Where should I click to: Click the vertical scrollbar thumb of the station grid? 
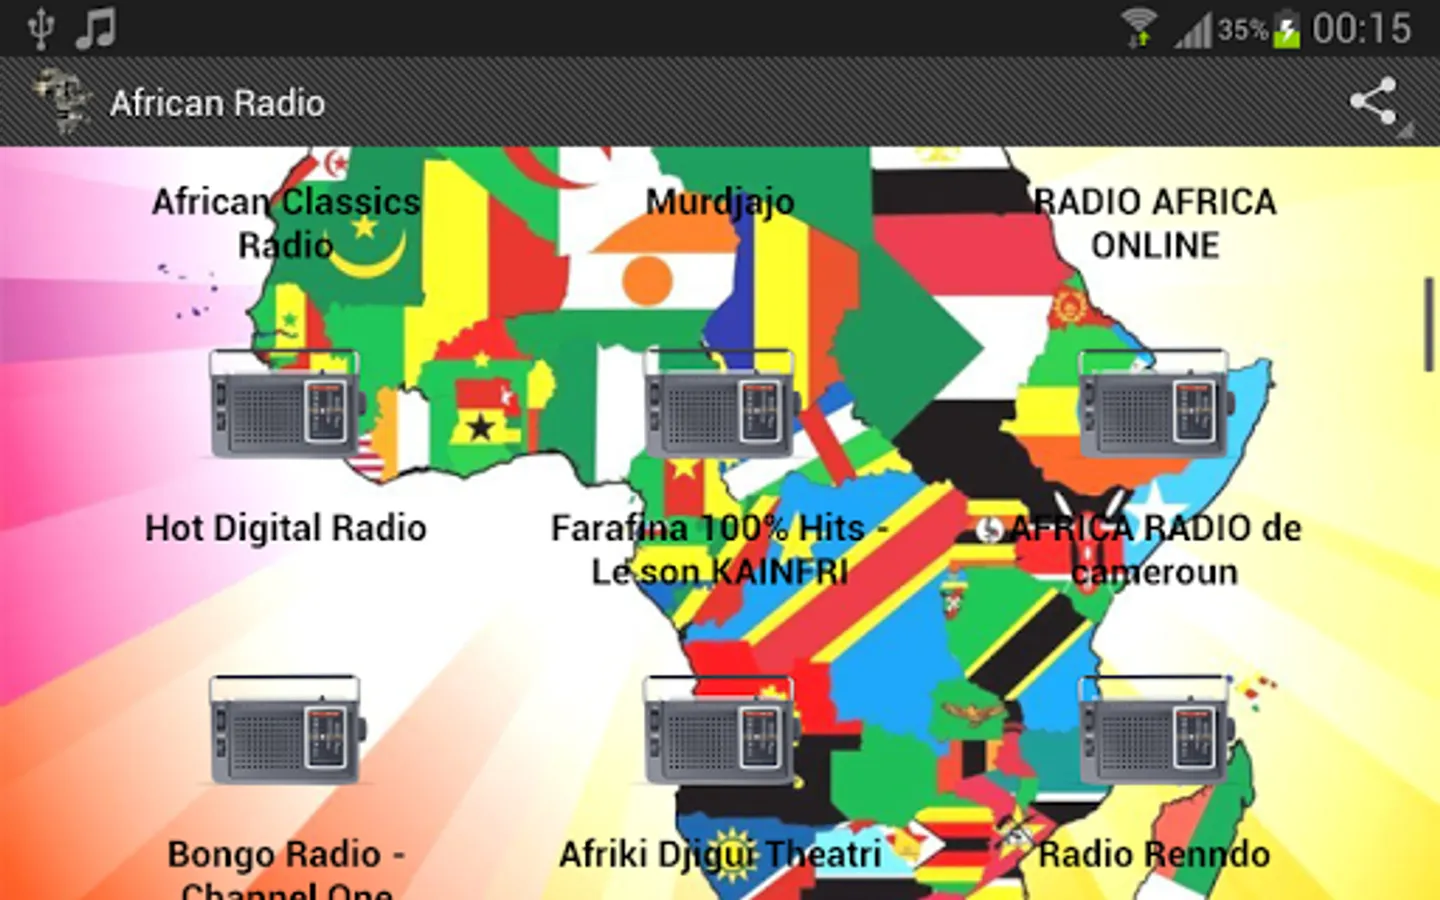(x=1430, y=326)
